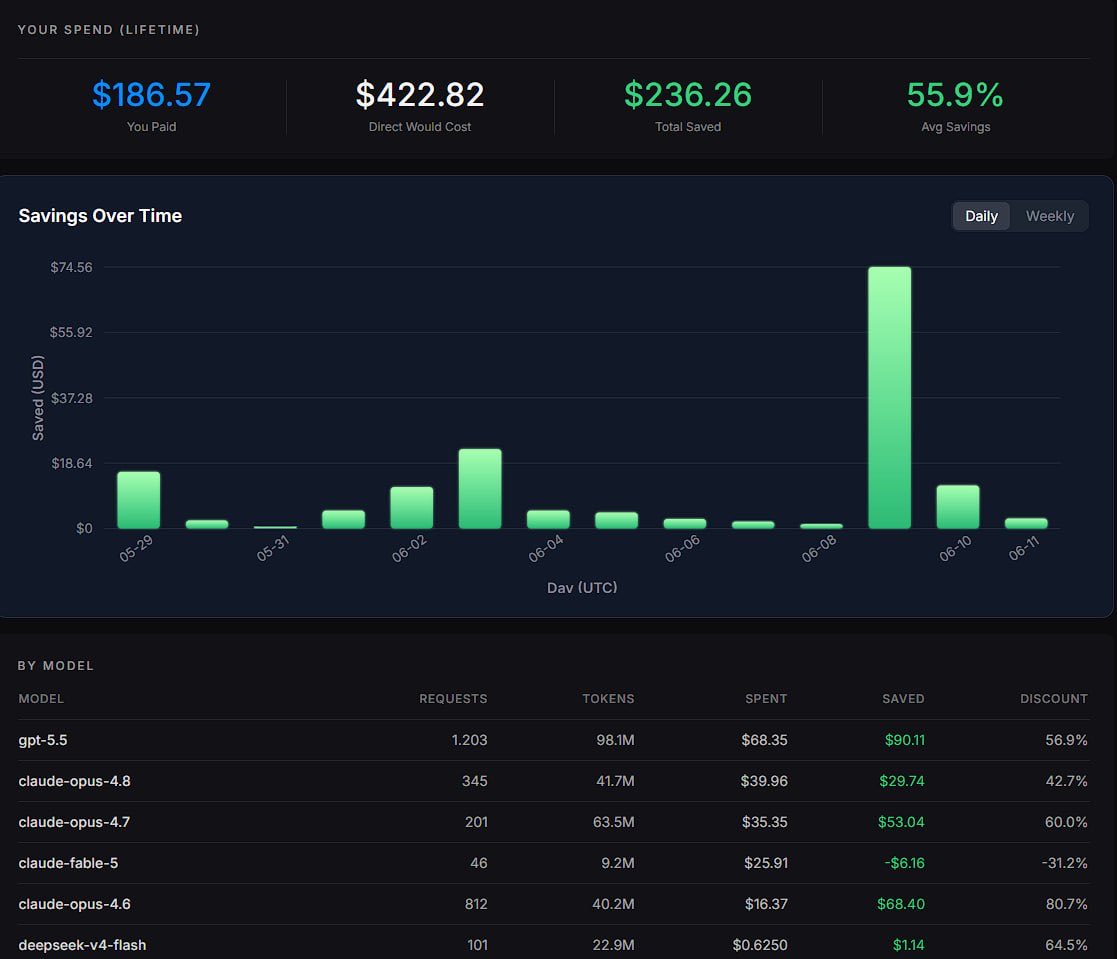This screenshot has height=959, width=1117.
Task: Click claude-opus-4.6 discount 80.7%
Action: [1066, 903]
